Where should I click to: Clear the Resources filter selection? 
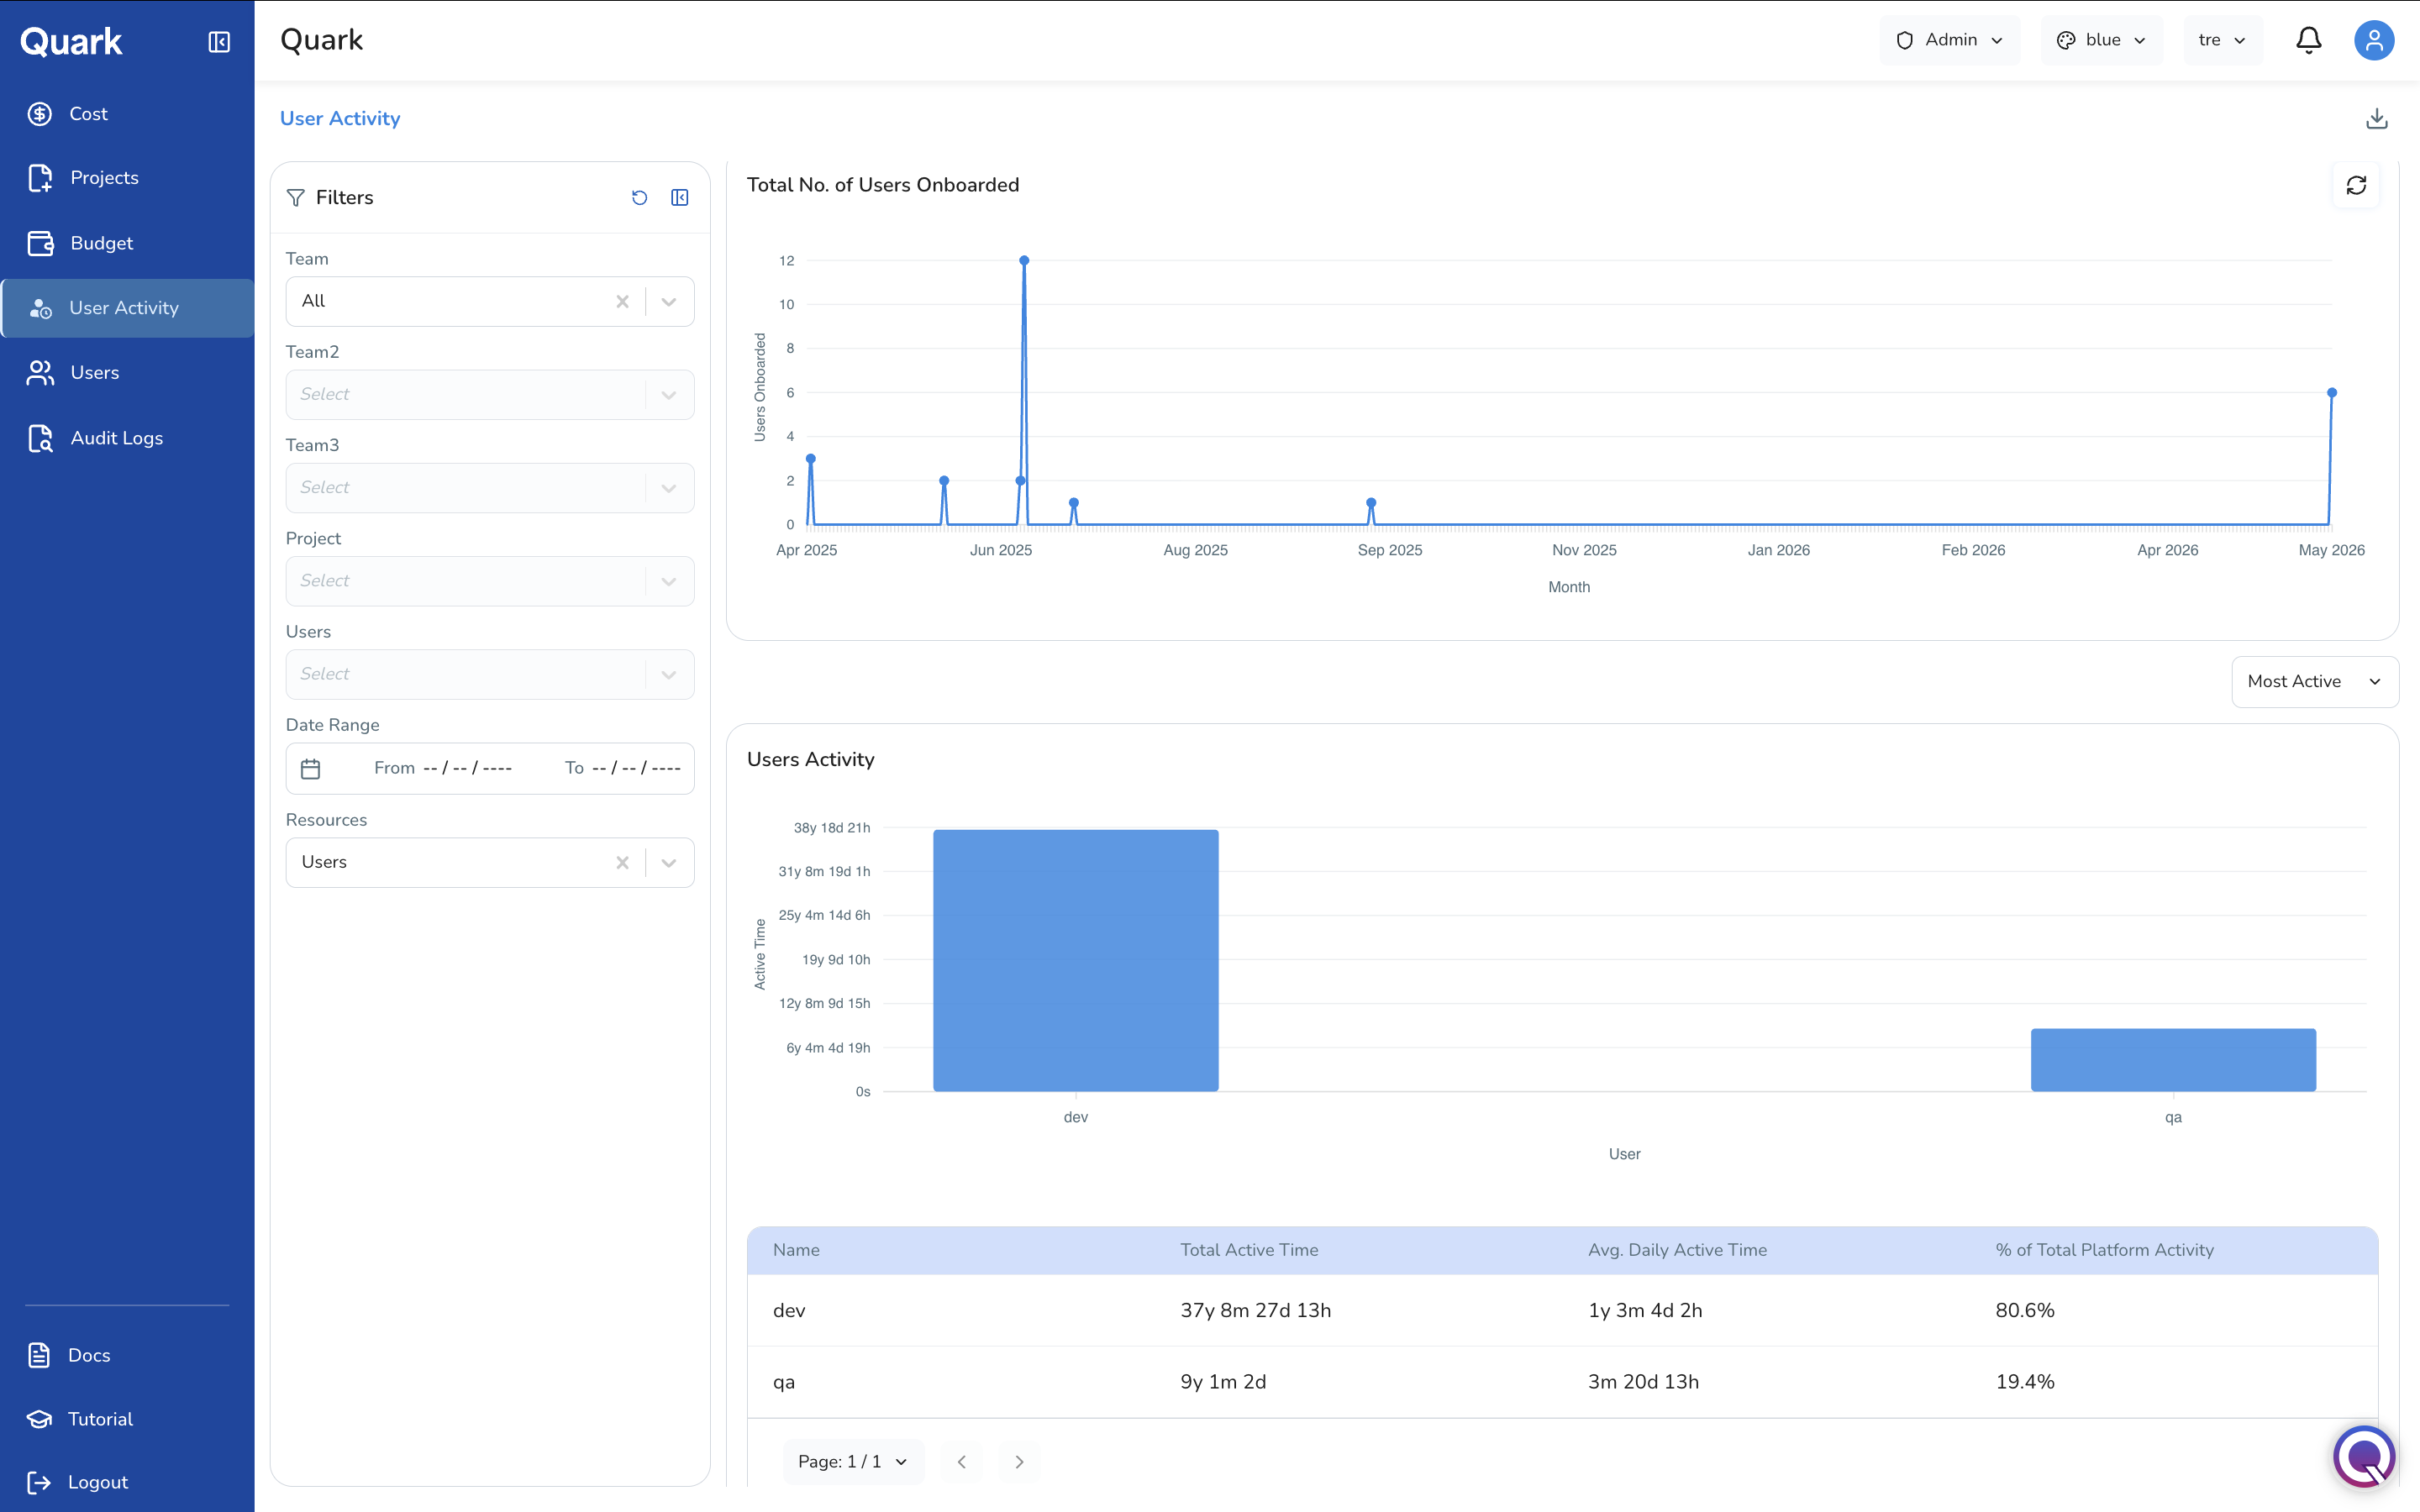point(622,862)
